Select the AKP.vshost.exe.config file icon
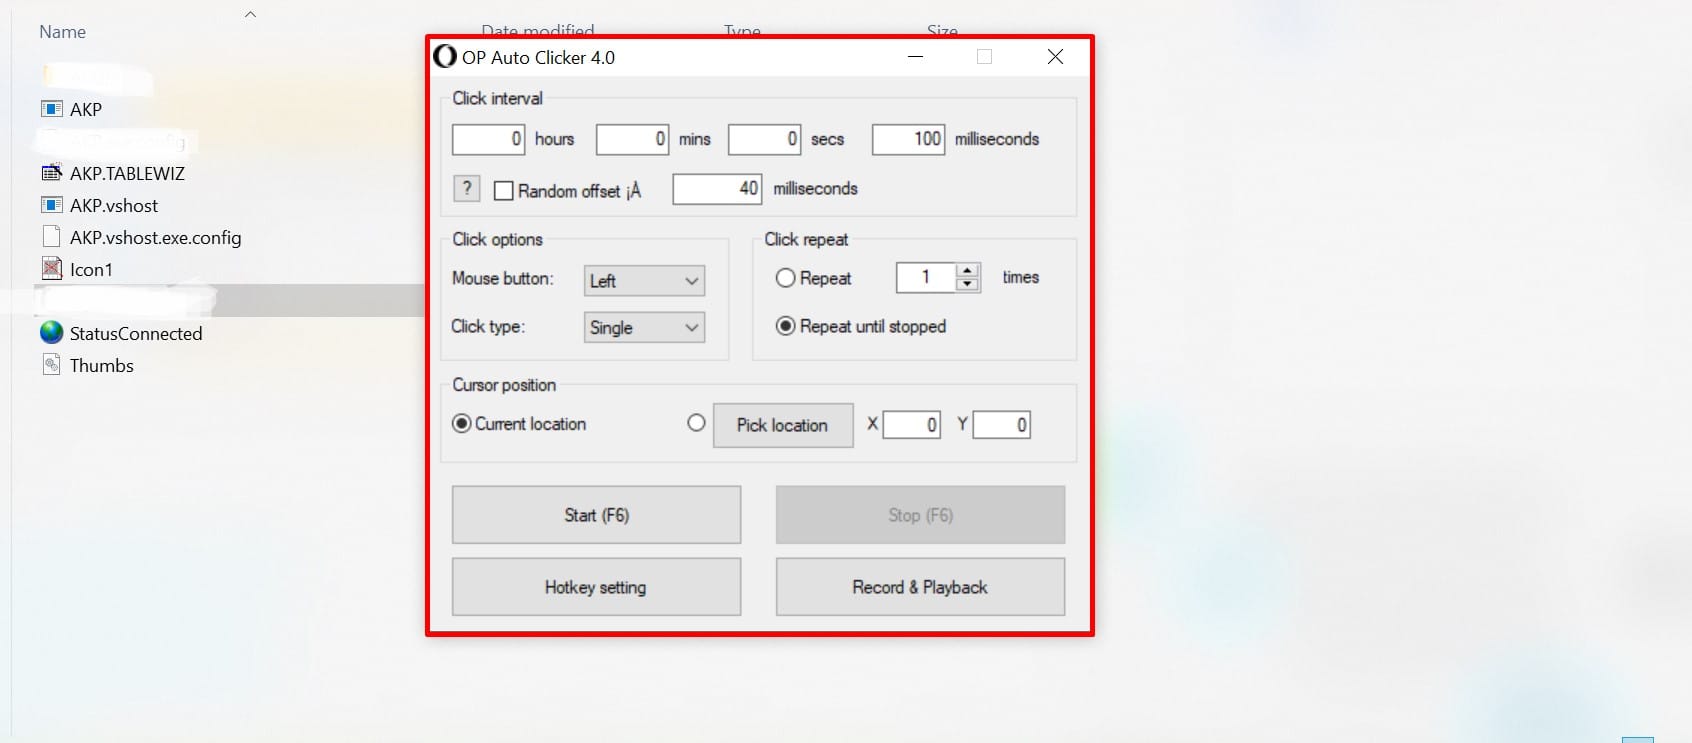This screenshot has width=1692, height=743. (x=51, y=237)
